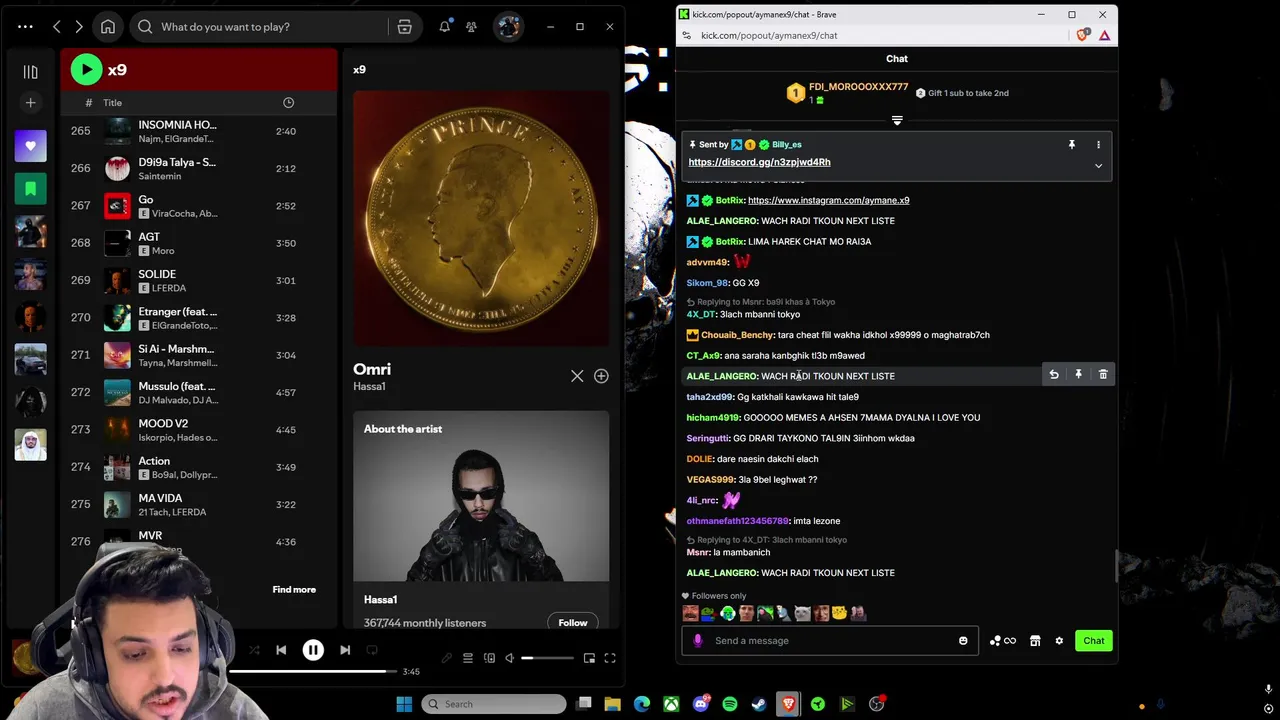Sort tracks by duration clock icon
Viewport: 1280px width, 720px height.
[288, 103]
